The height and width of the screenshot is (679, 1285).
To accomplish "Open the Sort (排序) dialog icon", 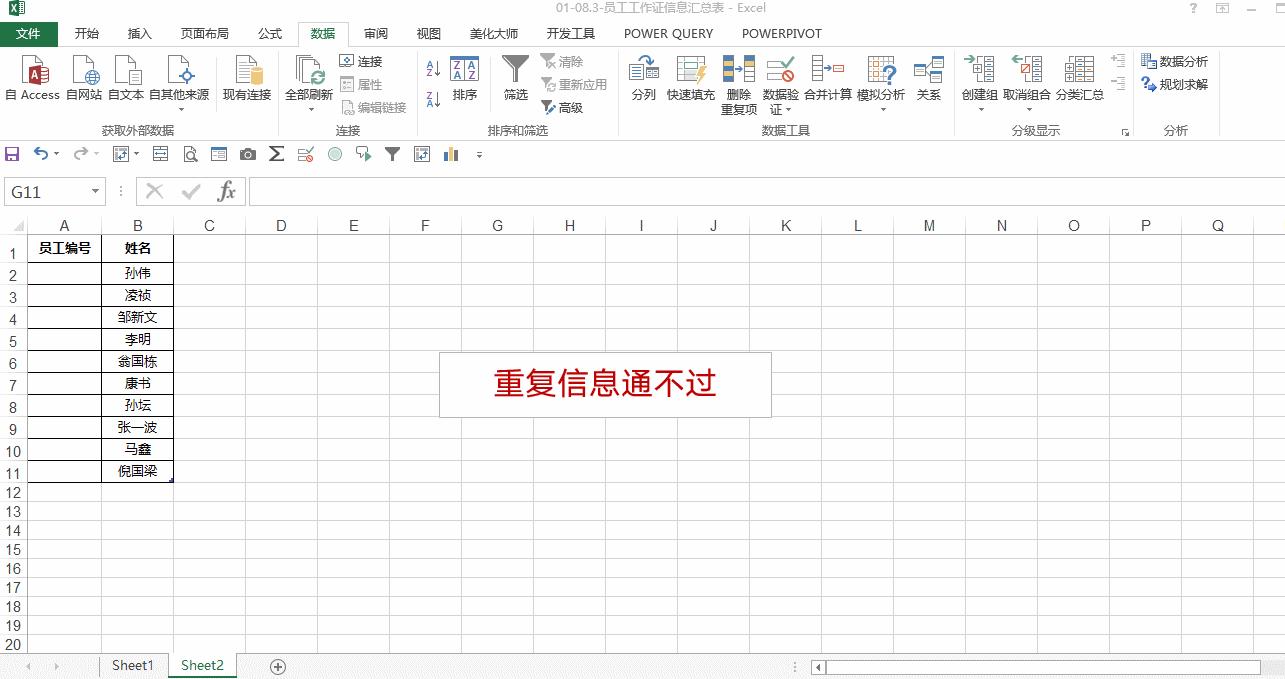I will pos(465,69).
